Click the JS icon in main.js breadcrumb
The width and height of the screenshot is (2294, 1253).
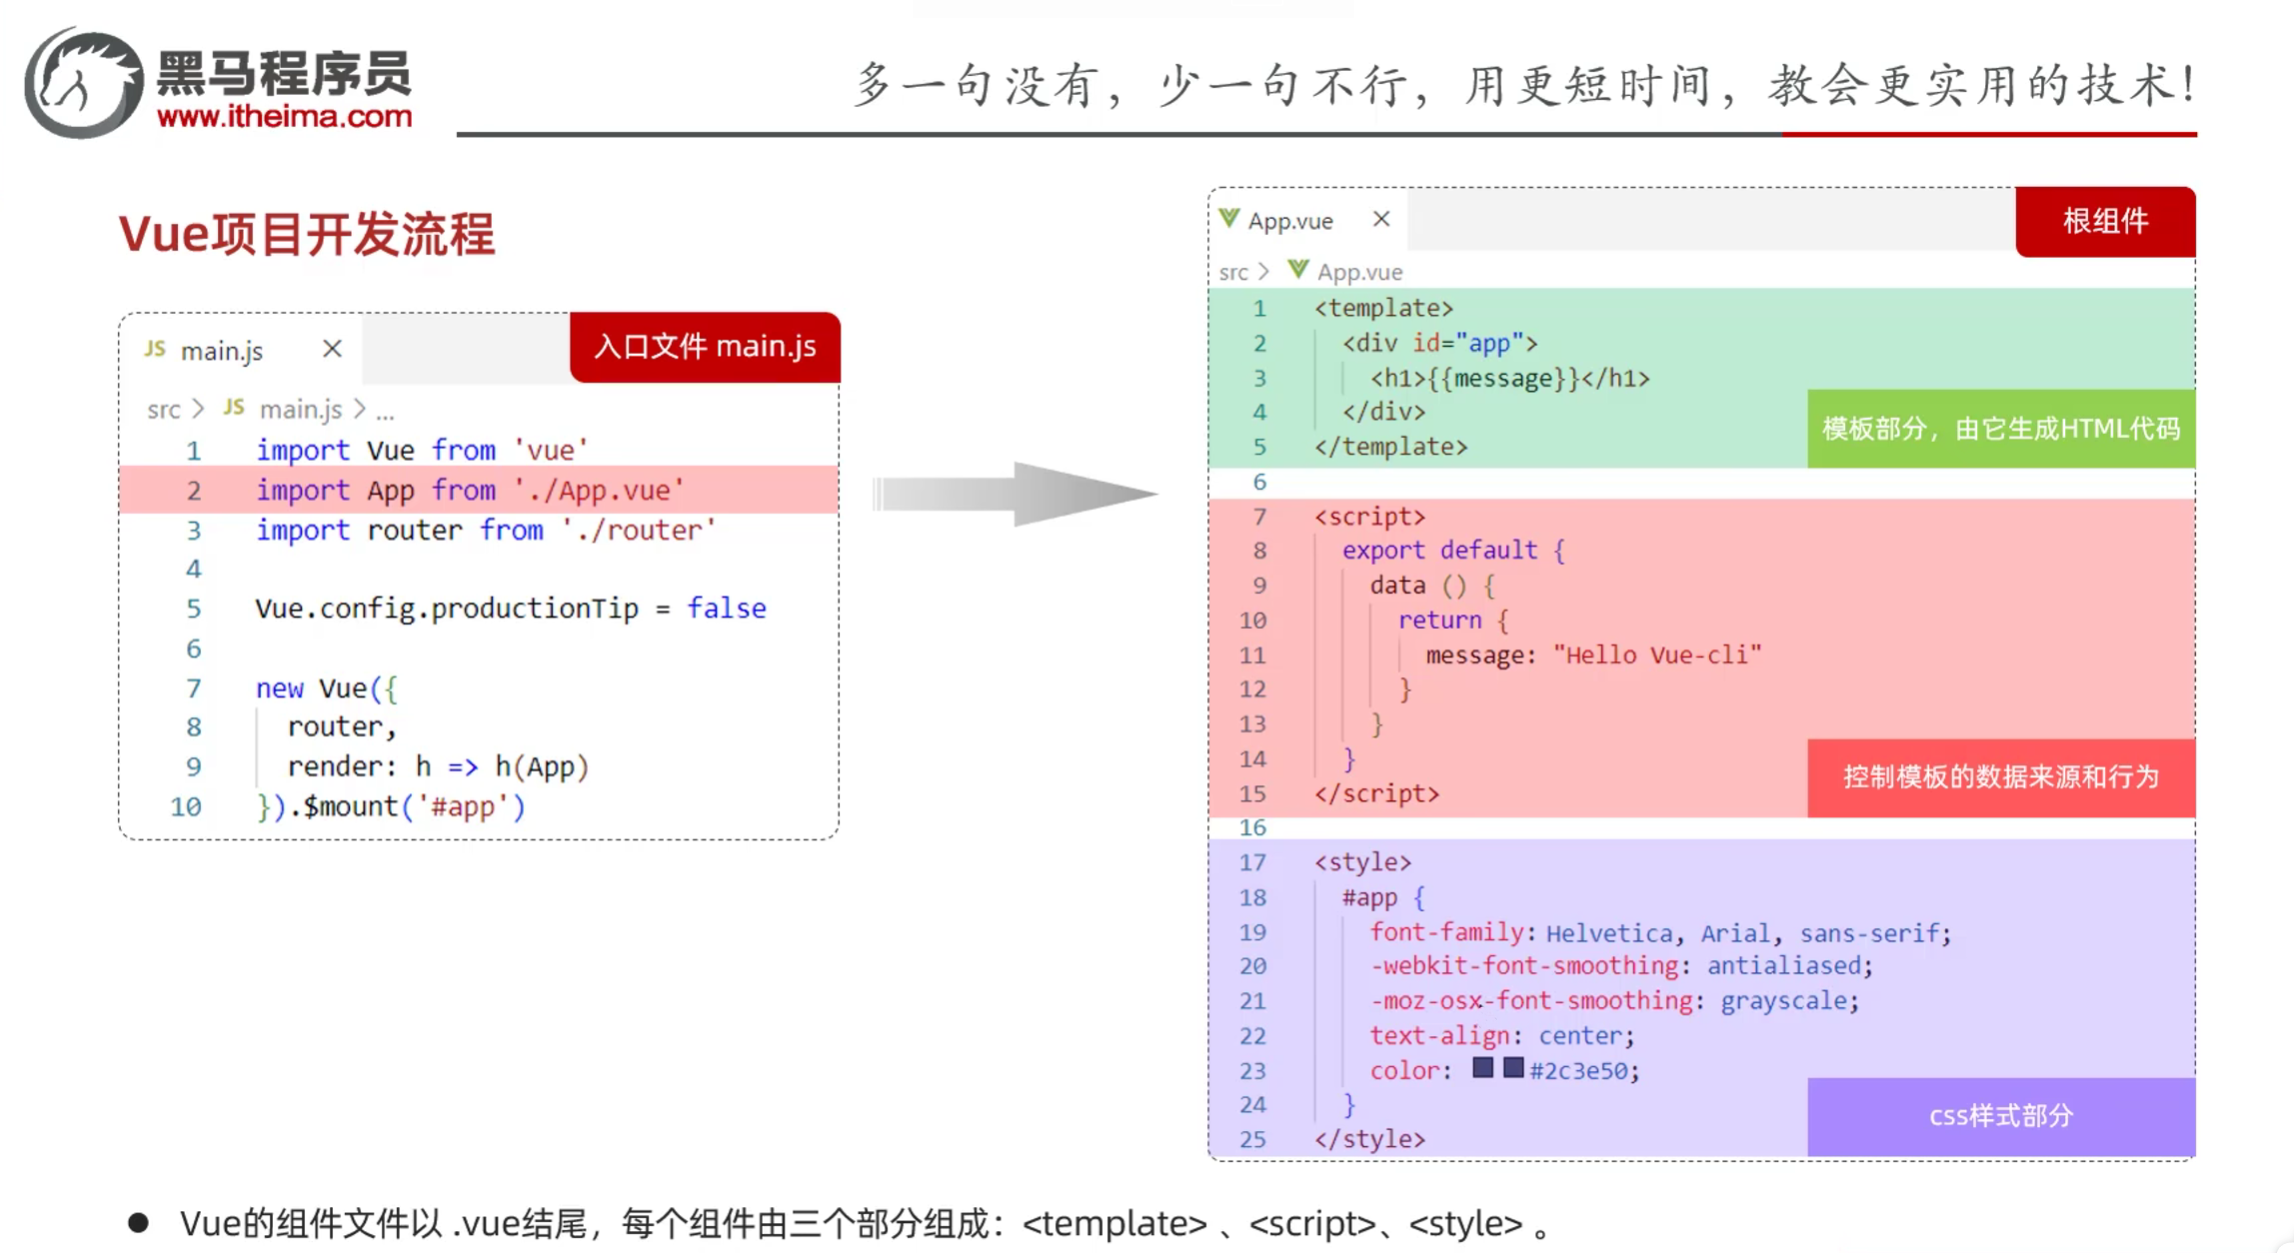pos(234,408)
